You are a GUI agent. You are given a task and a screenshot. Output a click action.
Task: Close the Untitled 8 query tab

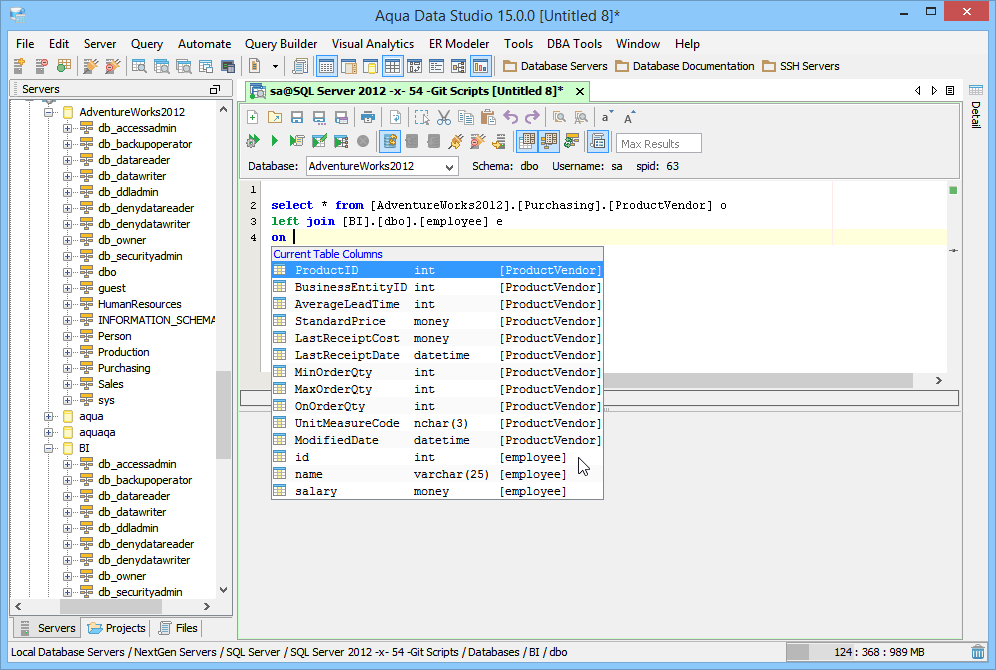580,91
